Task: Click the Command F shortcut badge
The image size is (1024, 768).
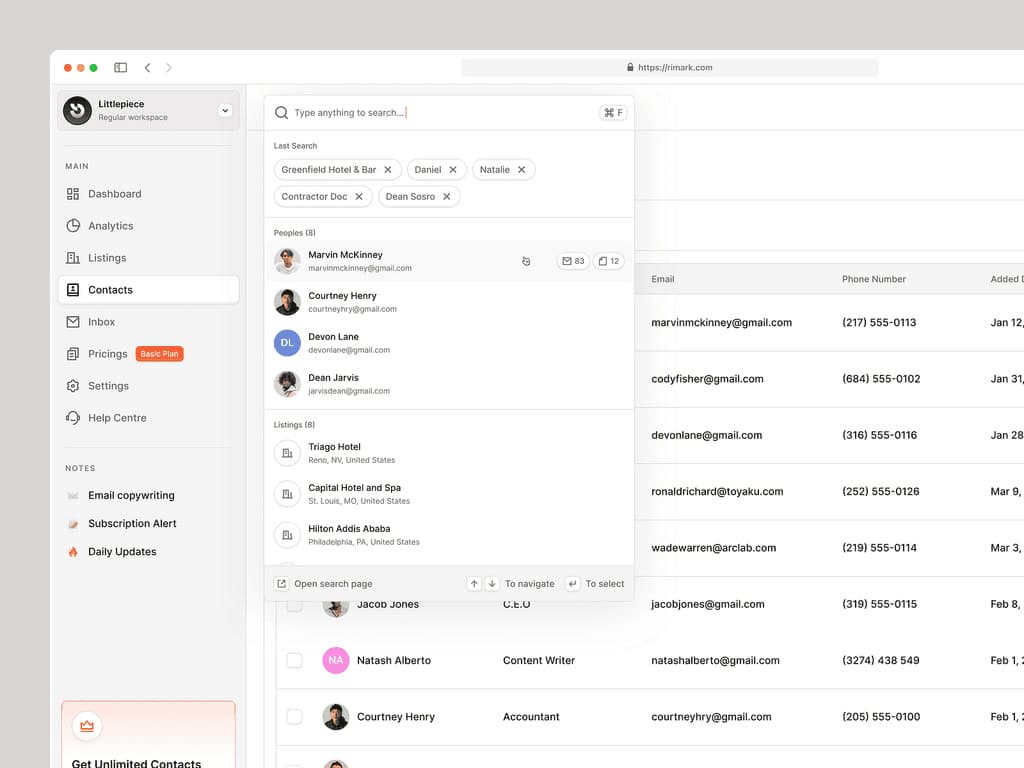Action: point(613,113)
